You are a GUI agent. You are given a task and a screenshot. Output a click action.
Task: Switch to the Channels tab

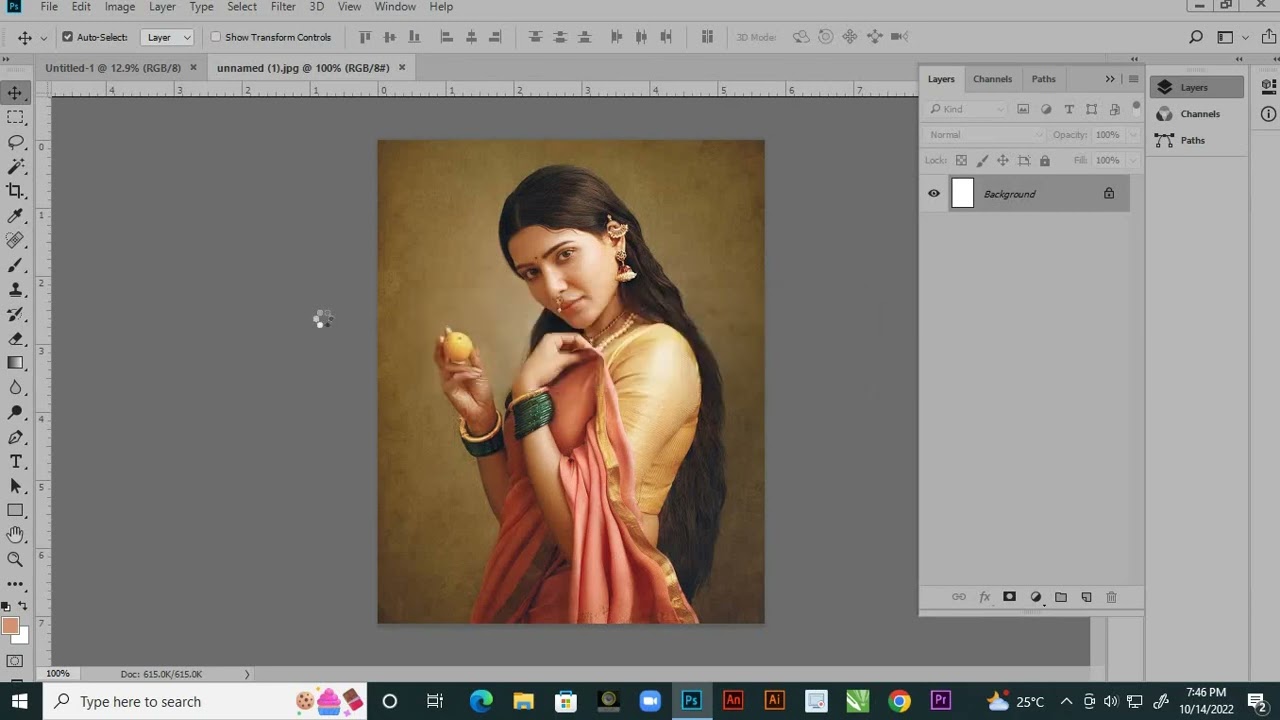993,79
